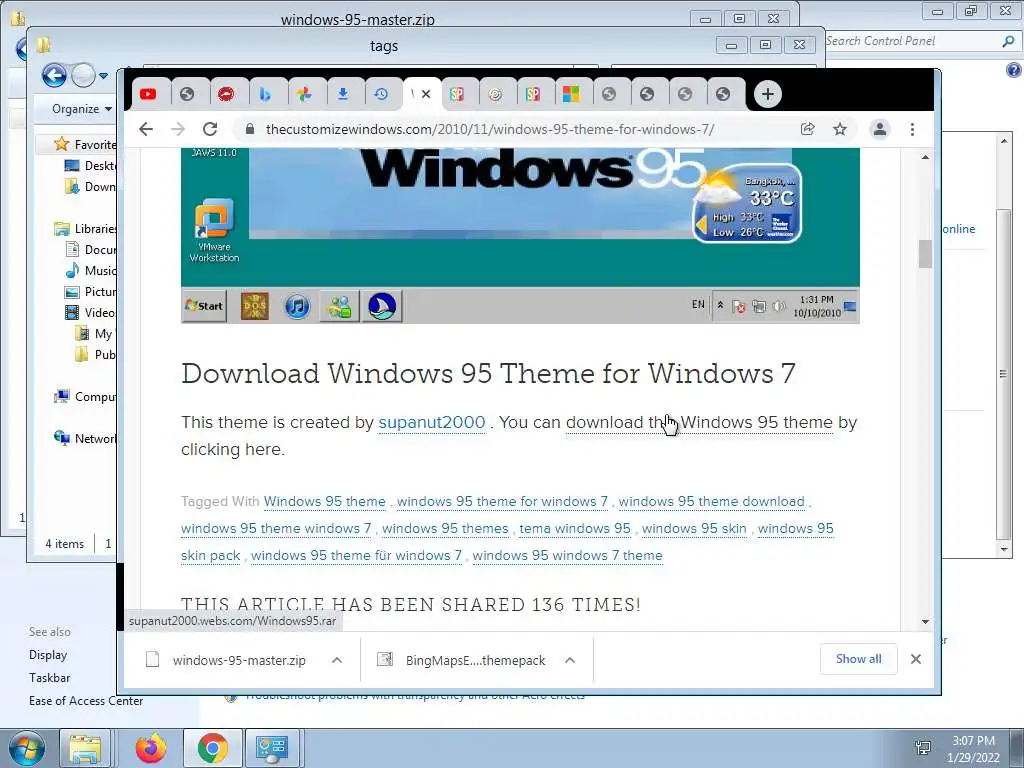
Task: Open a new tab with plus button
Action: coord(767,94)
